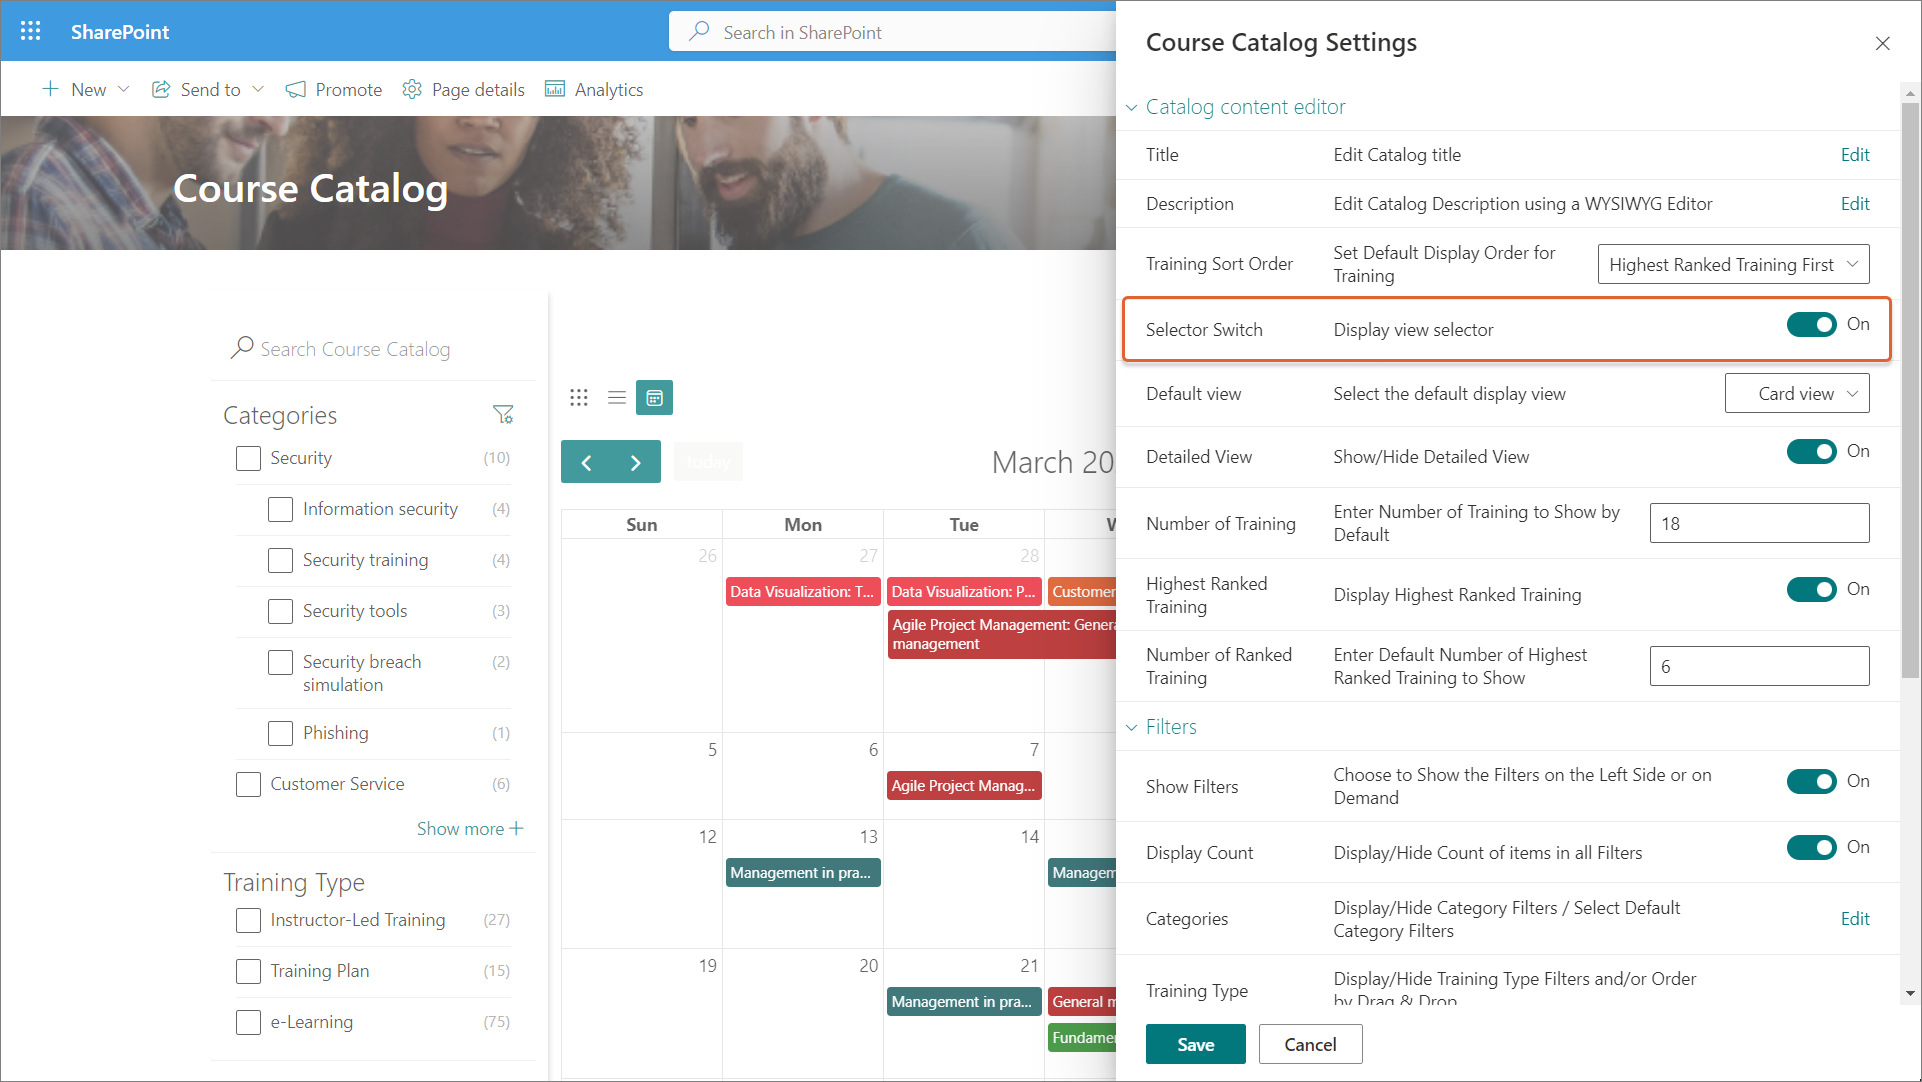Open the New menu in command bar
This screenshot has width=1922, height=1082.
coord(86,90)
